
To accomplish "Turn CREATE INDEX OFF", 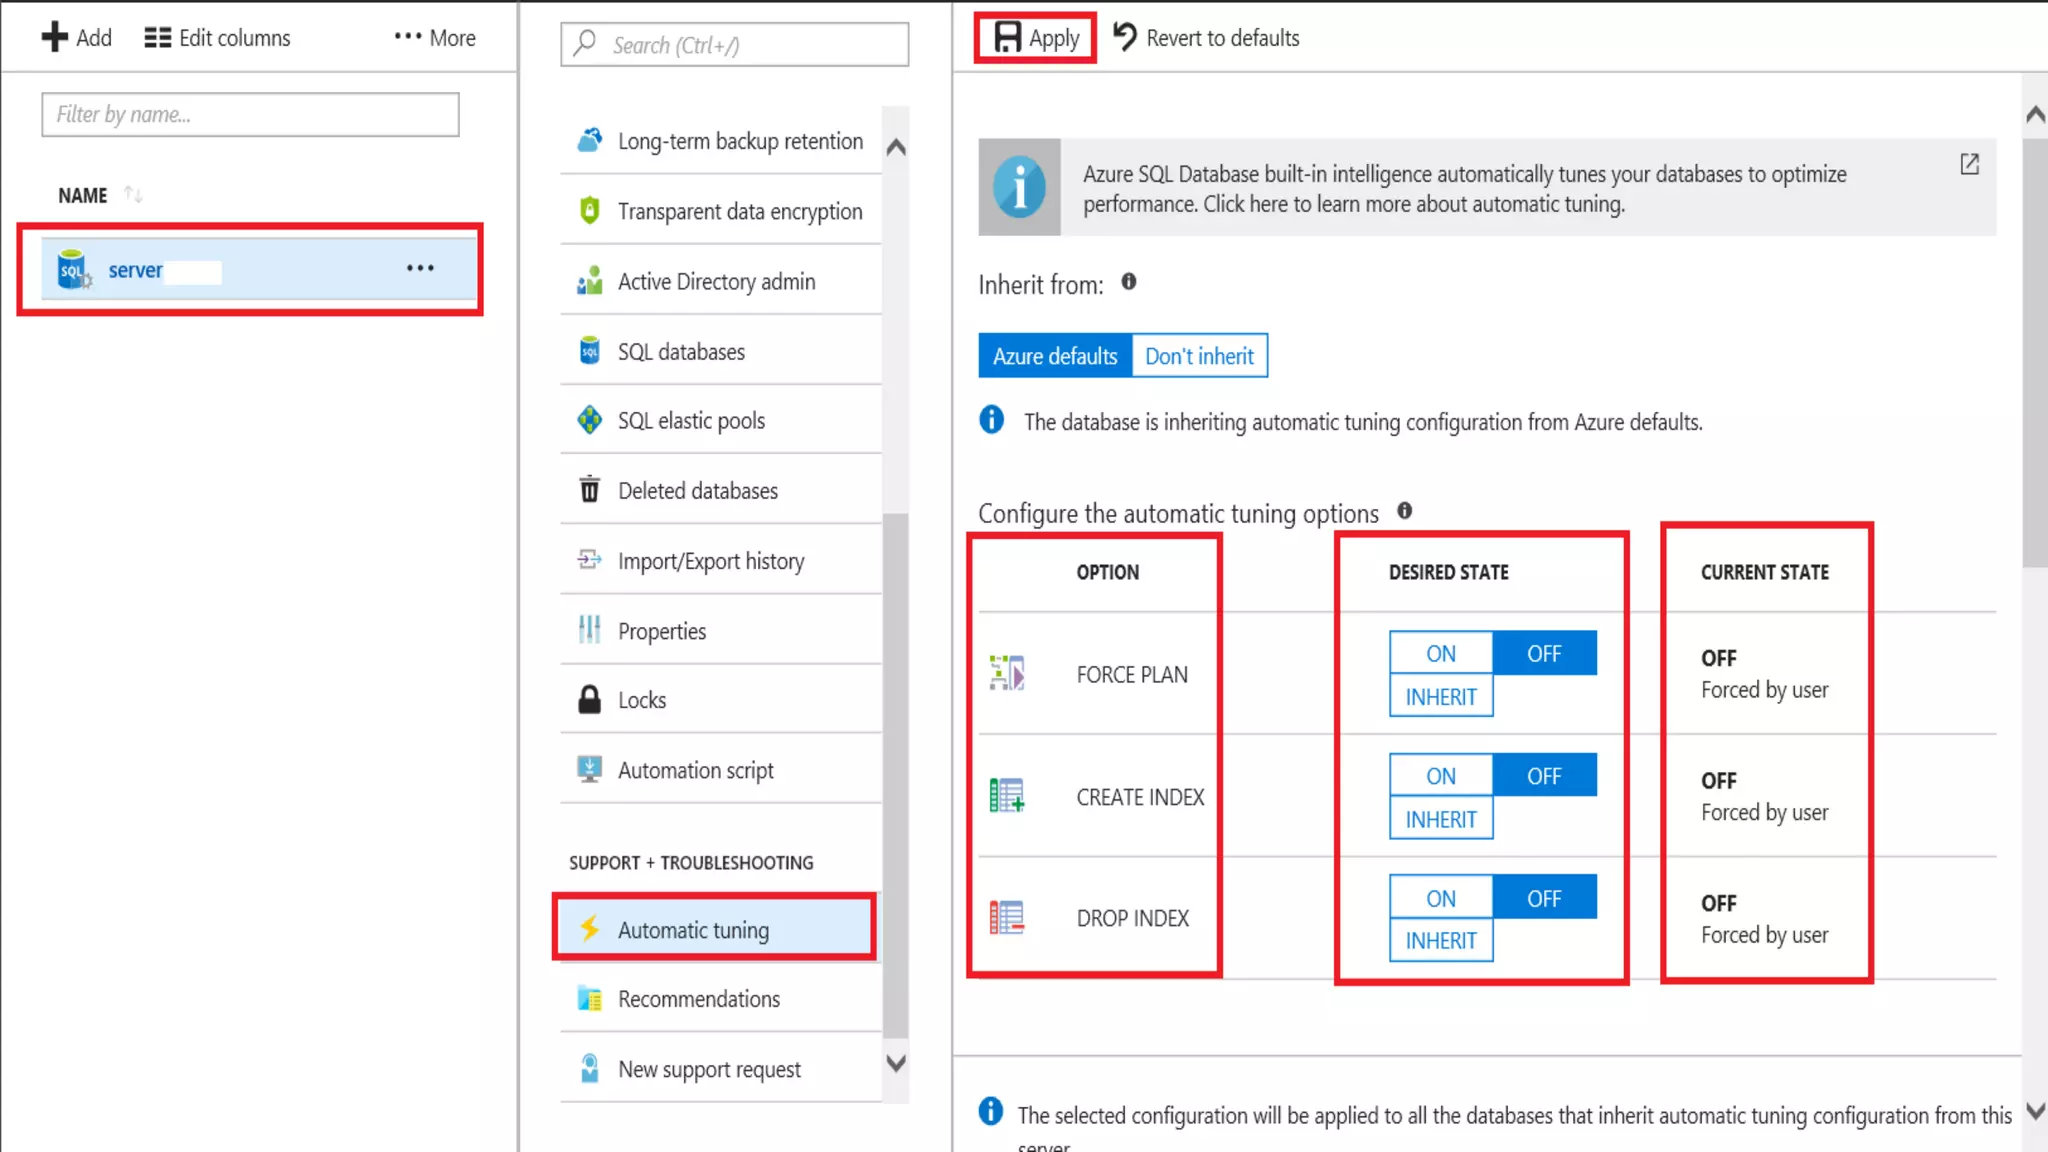I will [x=1544, y=776].
